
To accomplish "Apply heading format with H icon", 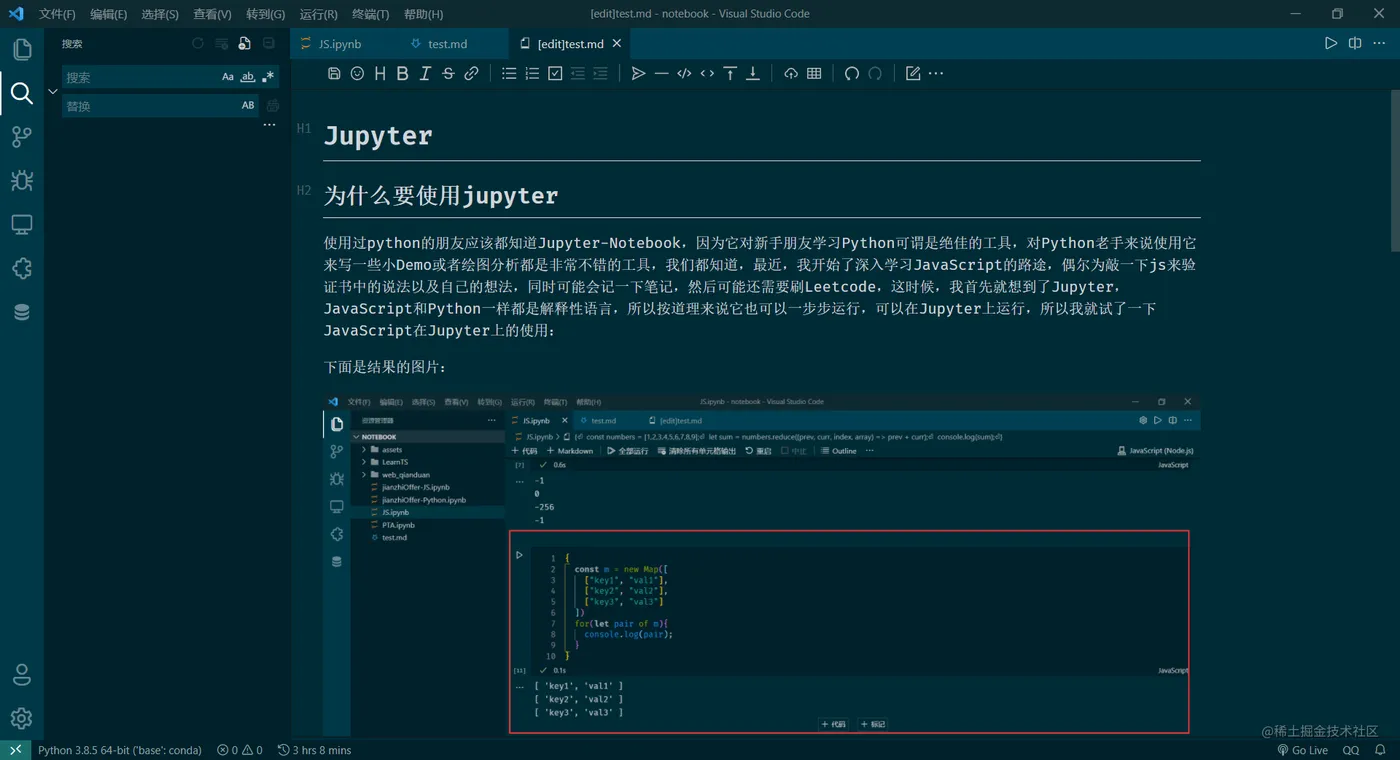I will tap(380, 73).
